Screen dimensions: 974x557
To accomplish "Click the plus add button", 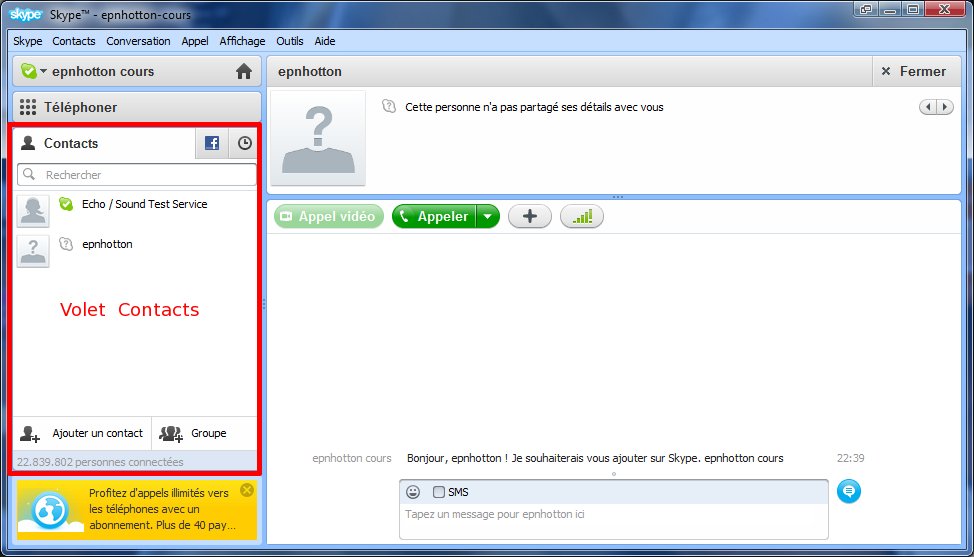I will coord(530,217).
